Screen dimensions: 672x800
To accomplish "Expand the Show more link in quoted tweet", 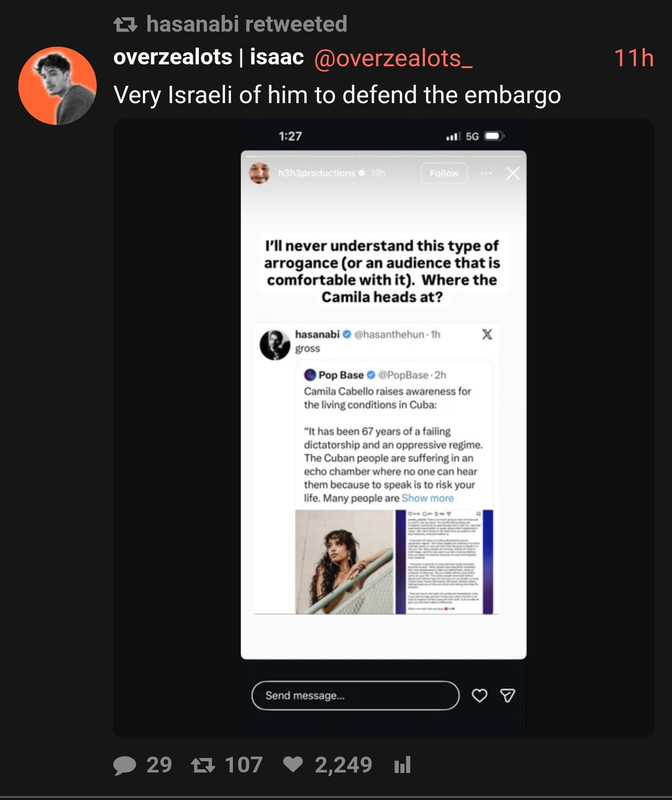I will [x=428, y=498].
